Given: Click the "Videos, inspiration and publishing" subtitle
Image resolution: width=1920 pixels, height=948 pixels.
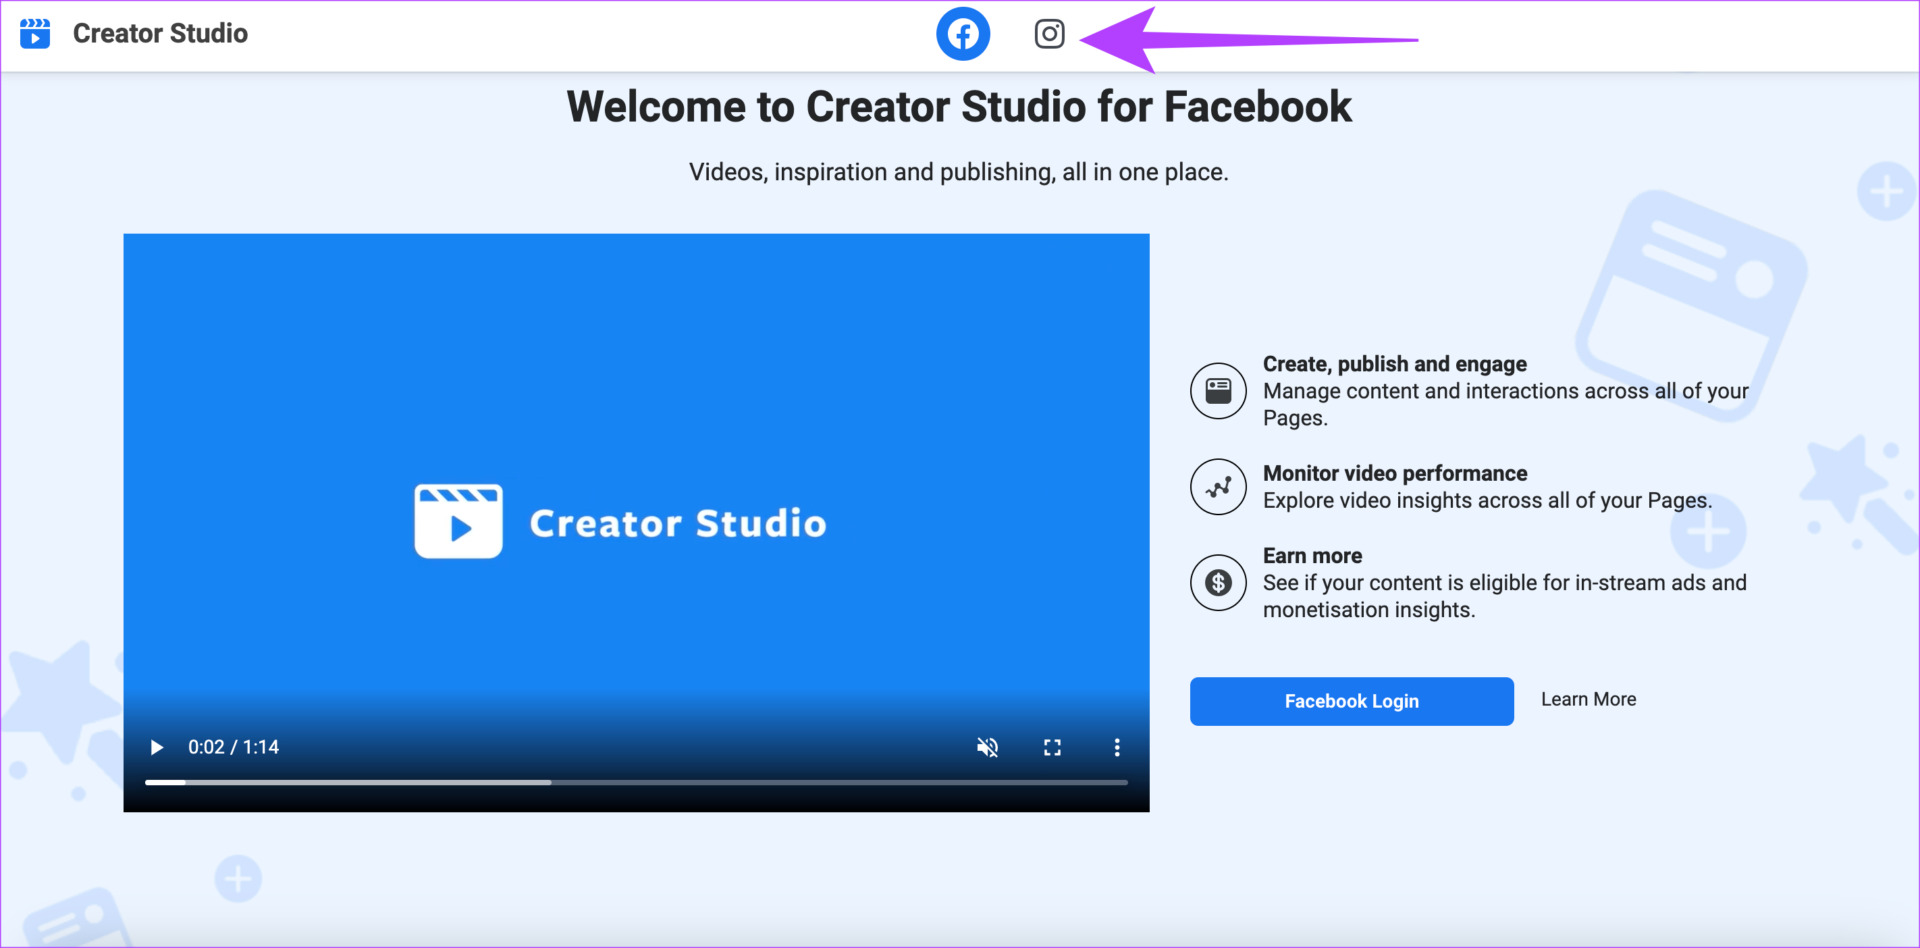Looking at the screenshot, I should (x=958, y=172).
